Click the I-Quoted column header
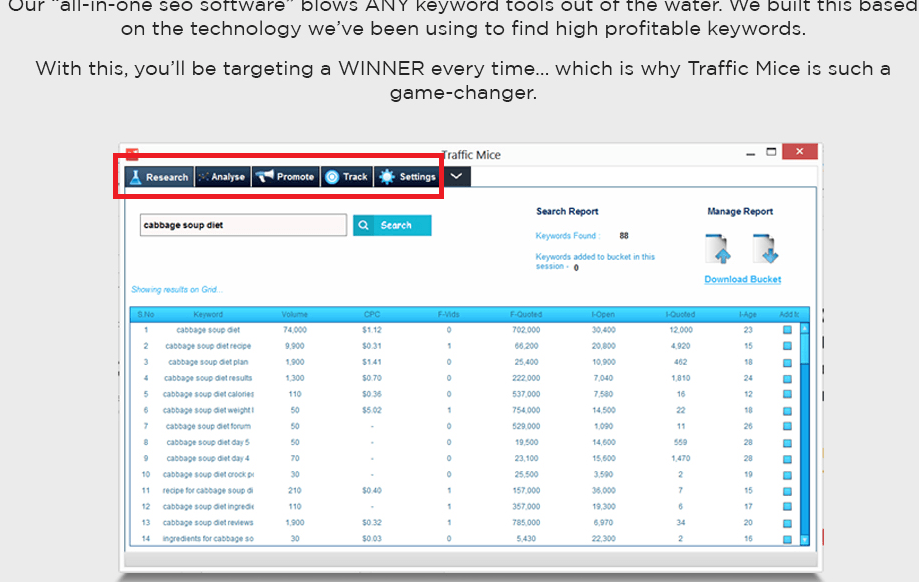Image resolution: width=919 pixels, height=582 pixels. coord(680,315)
